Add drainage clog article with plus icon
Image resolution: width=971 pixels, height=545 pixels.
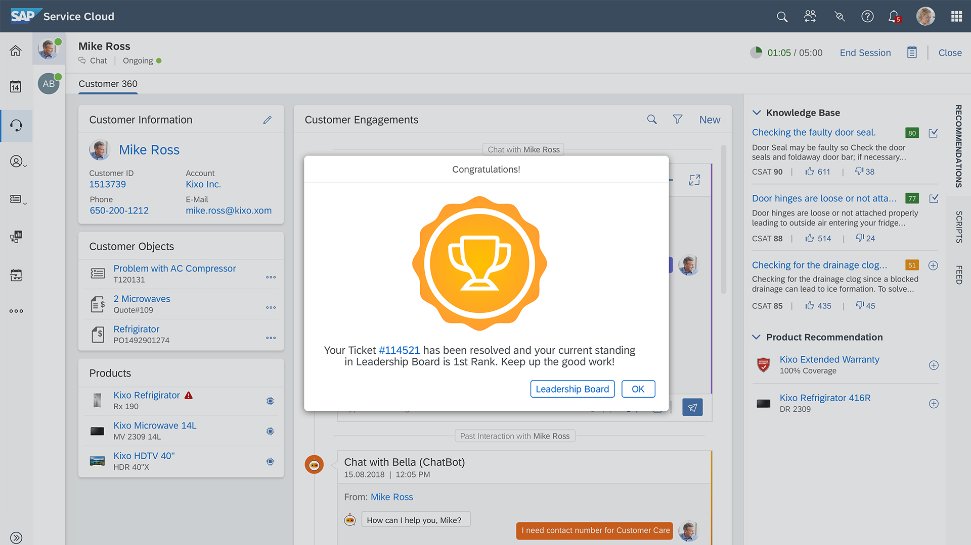(933, 266)
